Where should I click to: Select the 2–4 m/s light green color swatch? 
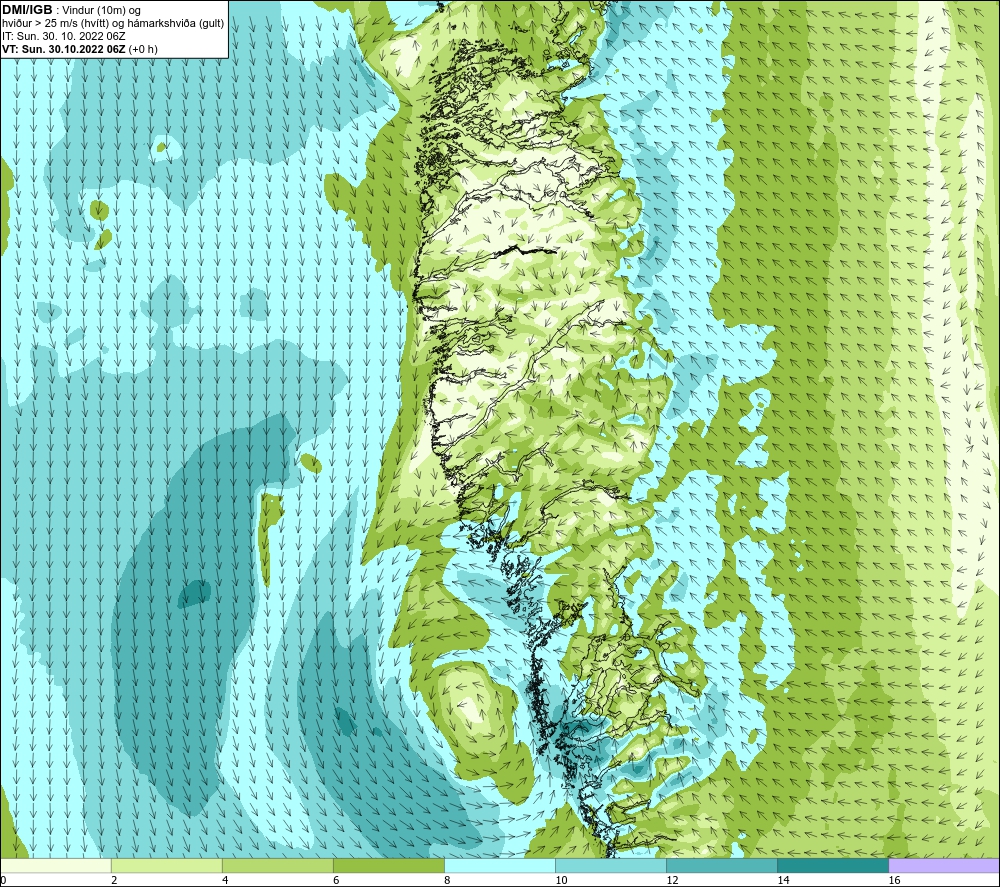click(166, 866)
